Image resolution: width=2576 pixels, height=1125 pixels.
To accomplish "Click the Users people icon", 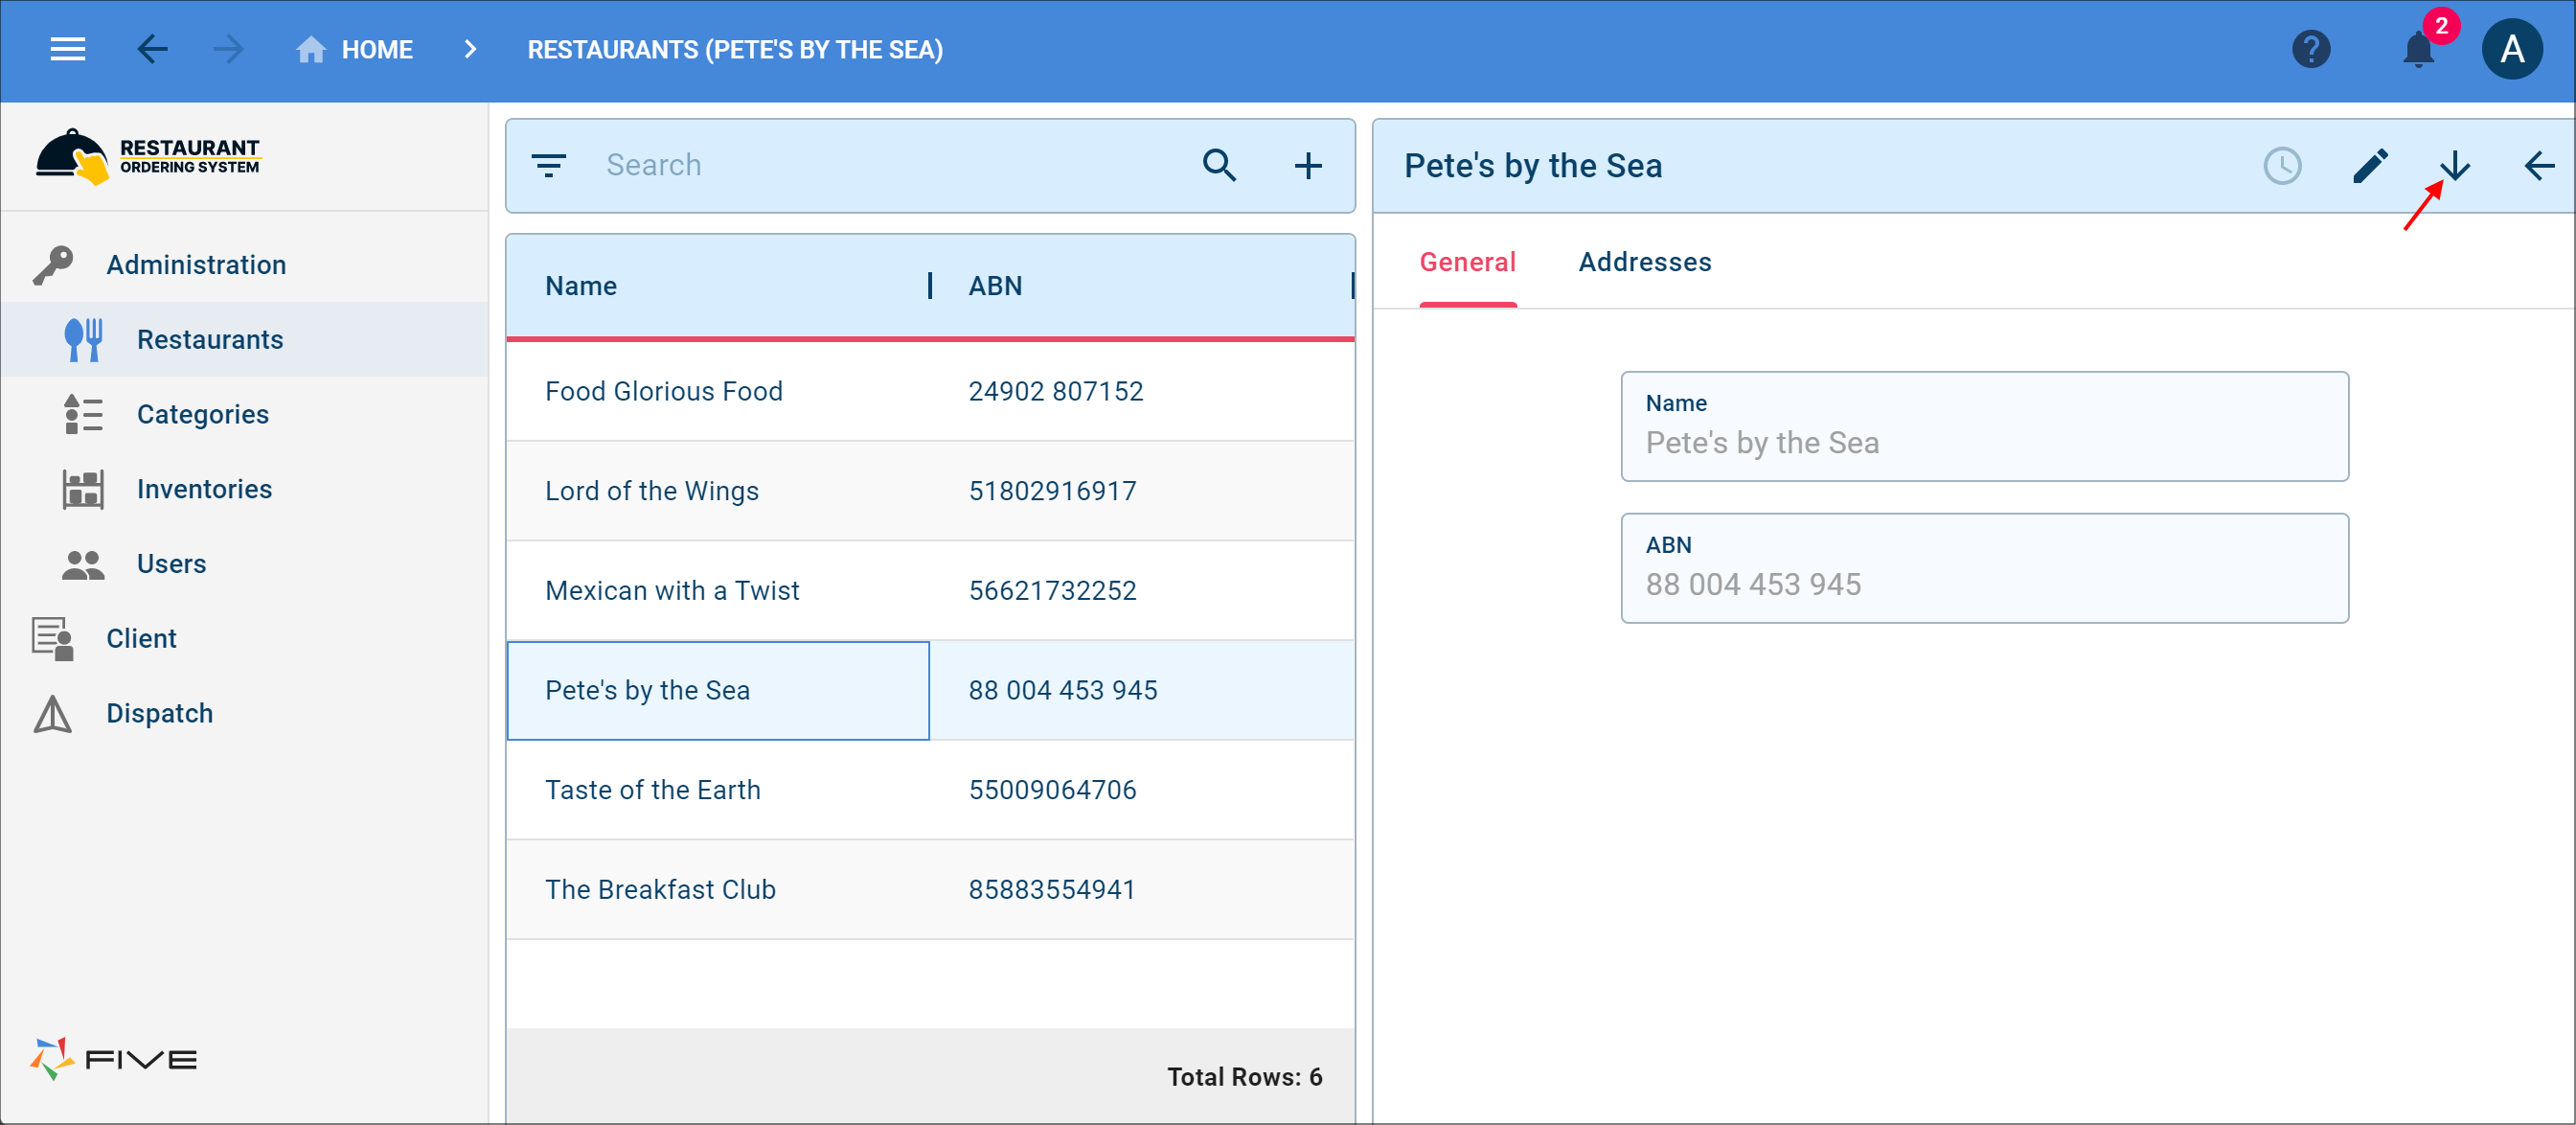I will 83,564.
